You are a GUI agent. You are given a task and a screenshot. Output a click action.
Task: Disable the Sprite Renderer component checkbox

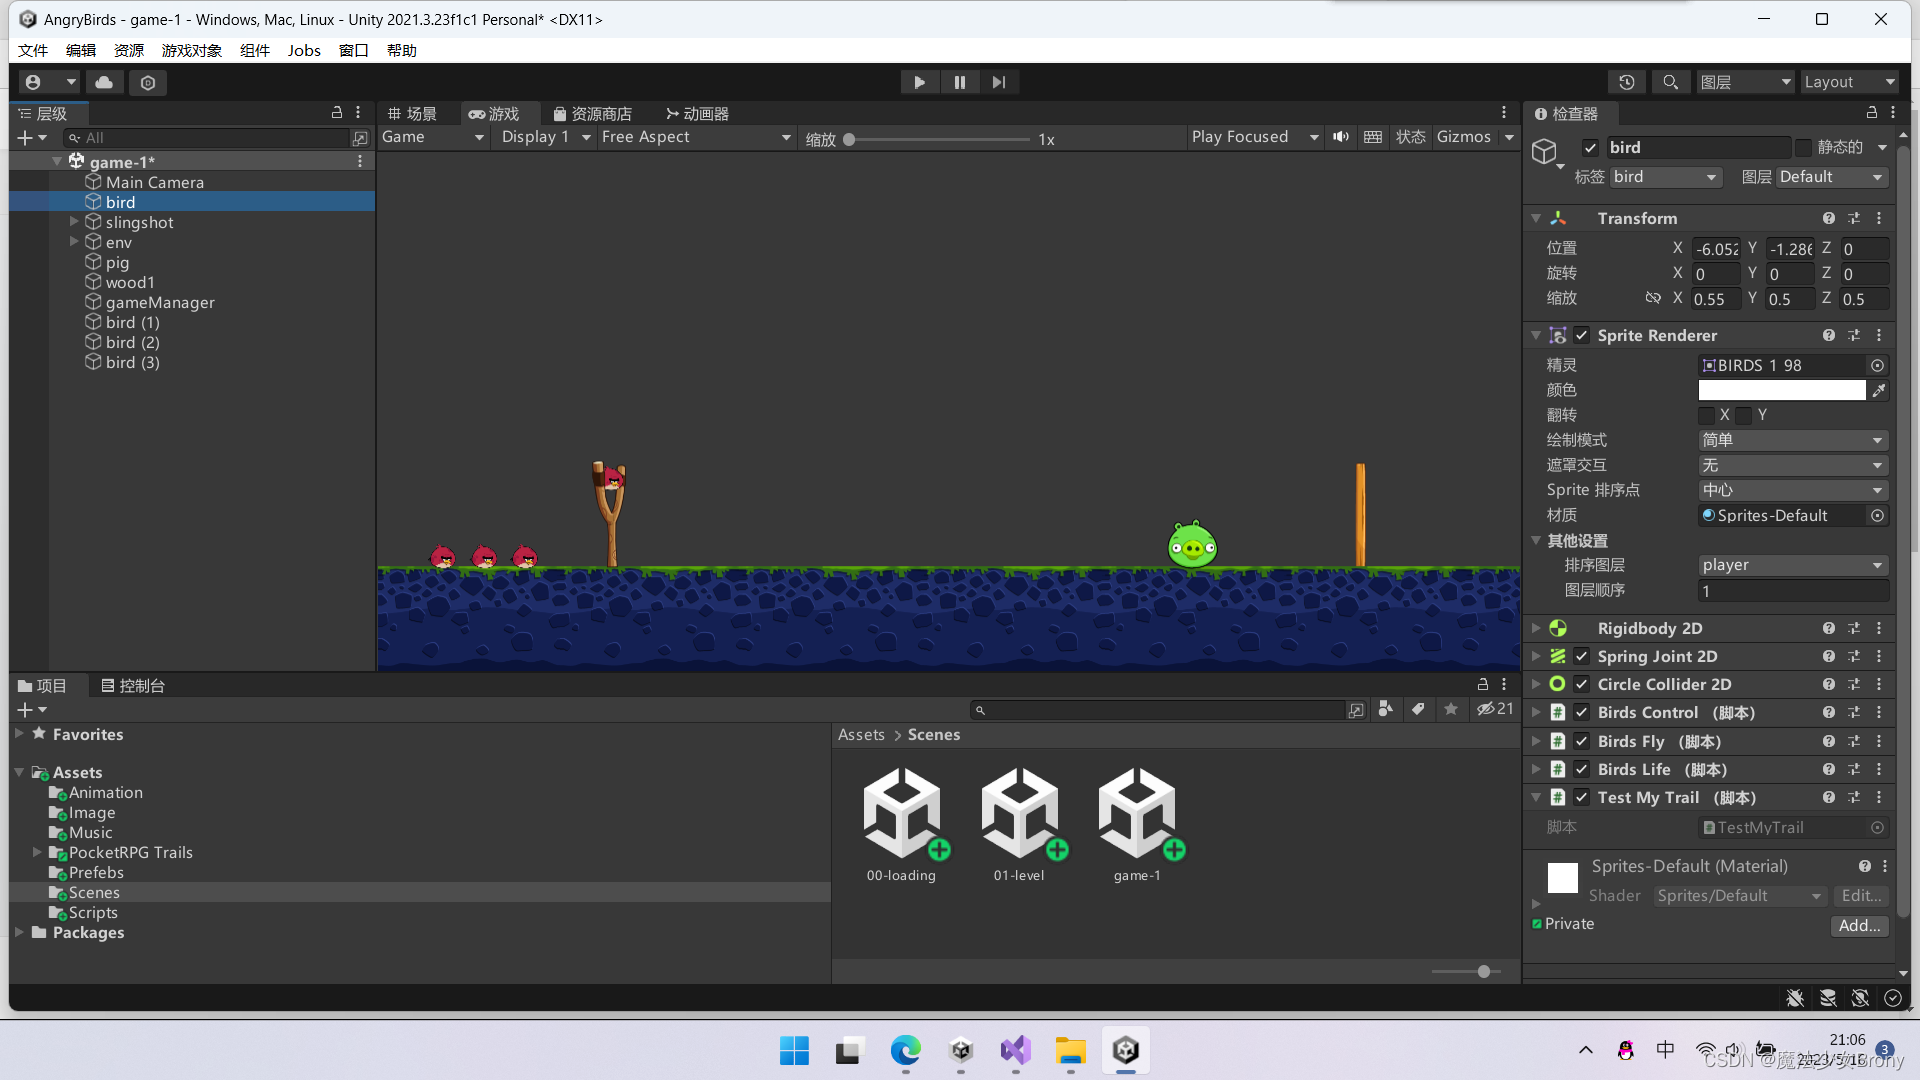pyautogui.click(x=1582, y=336)
